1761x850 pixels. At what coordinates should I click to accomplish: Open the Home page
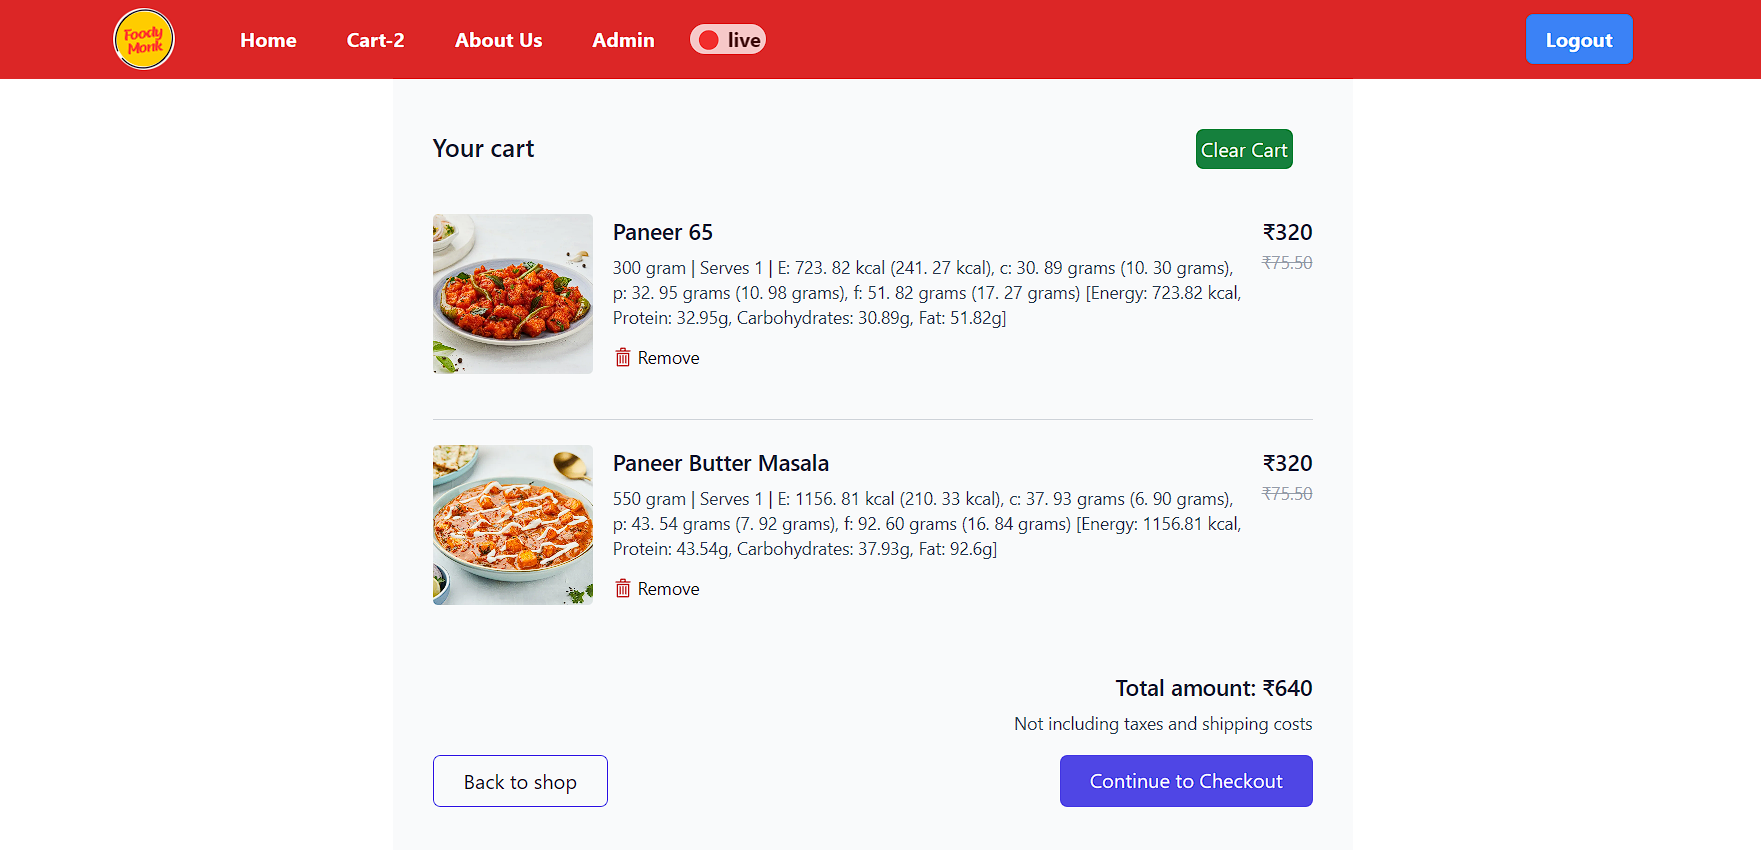point(267,40)
